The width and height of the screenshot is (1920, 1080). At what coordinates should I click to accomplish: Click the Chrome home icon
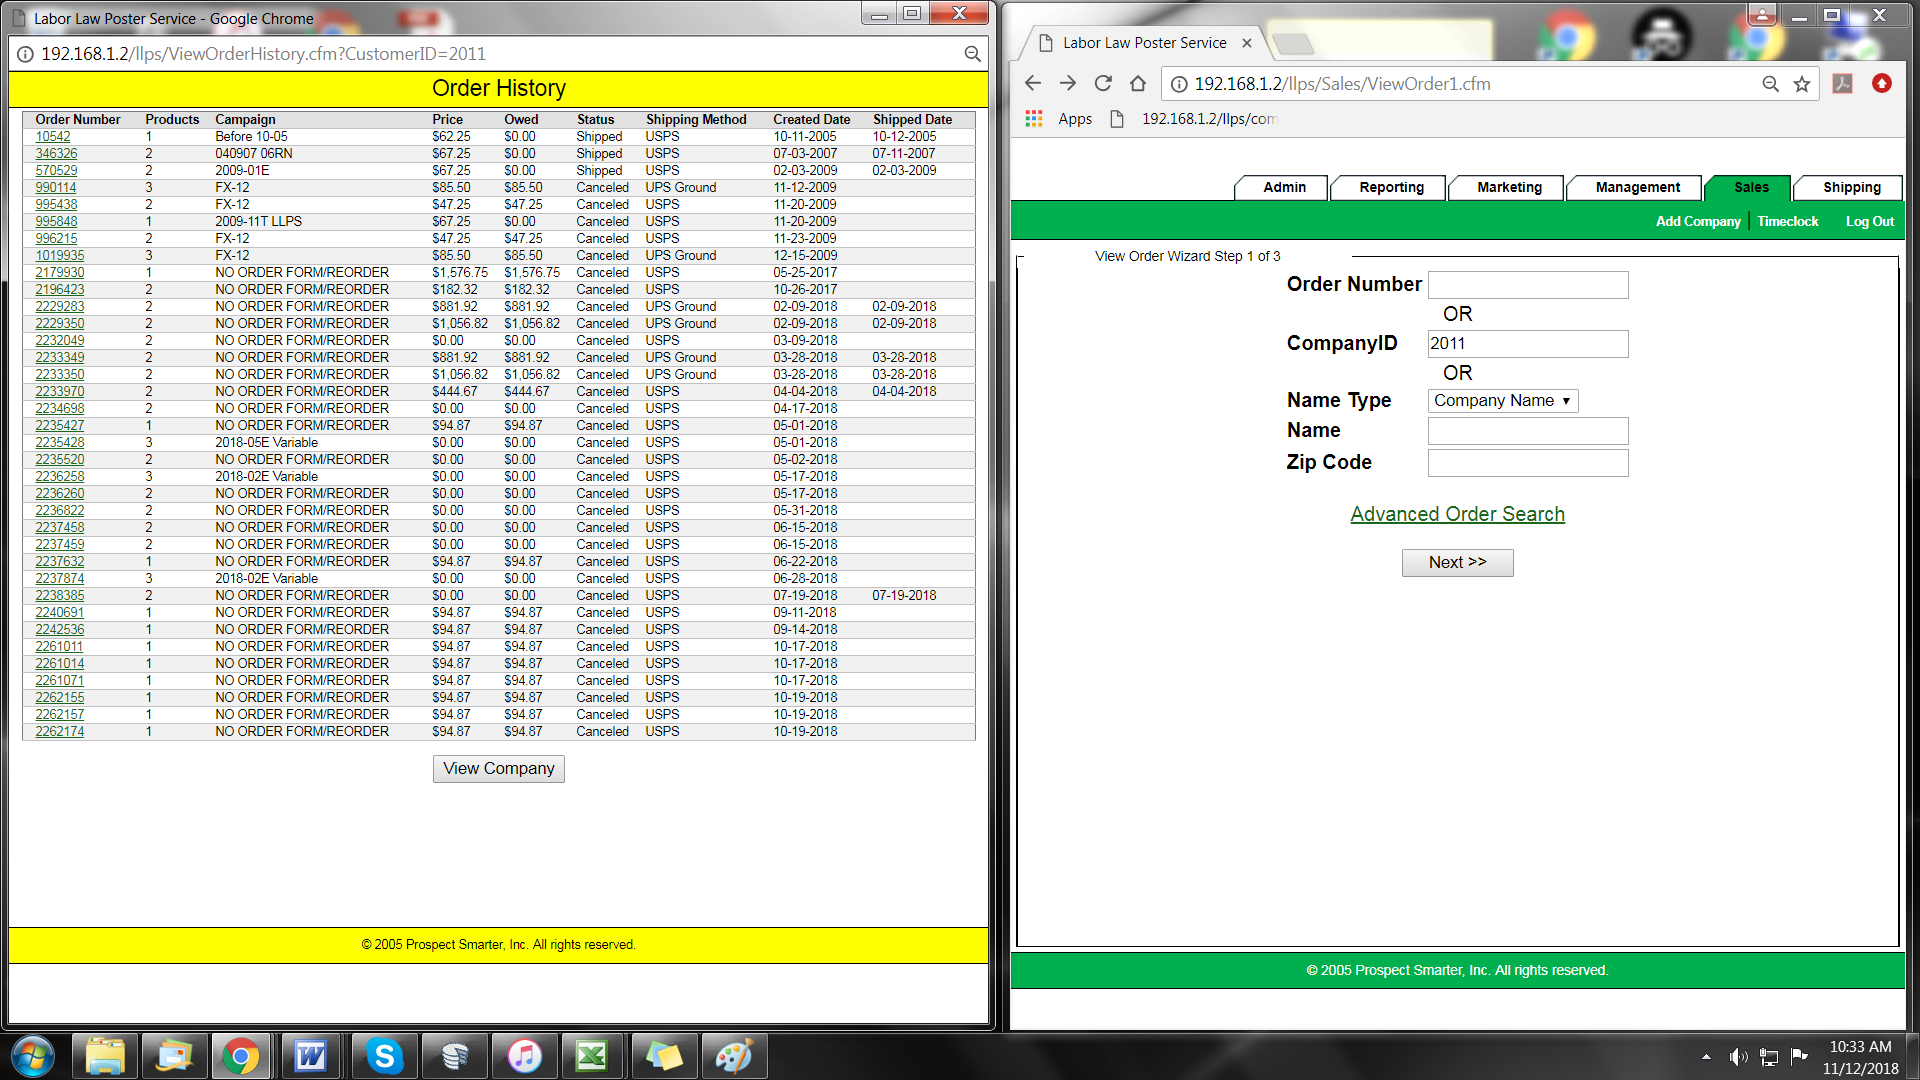1138,84
